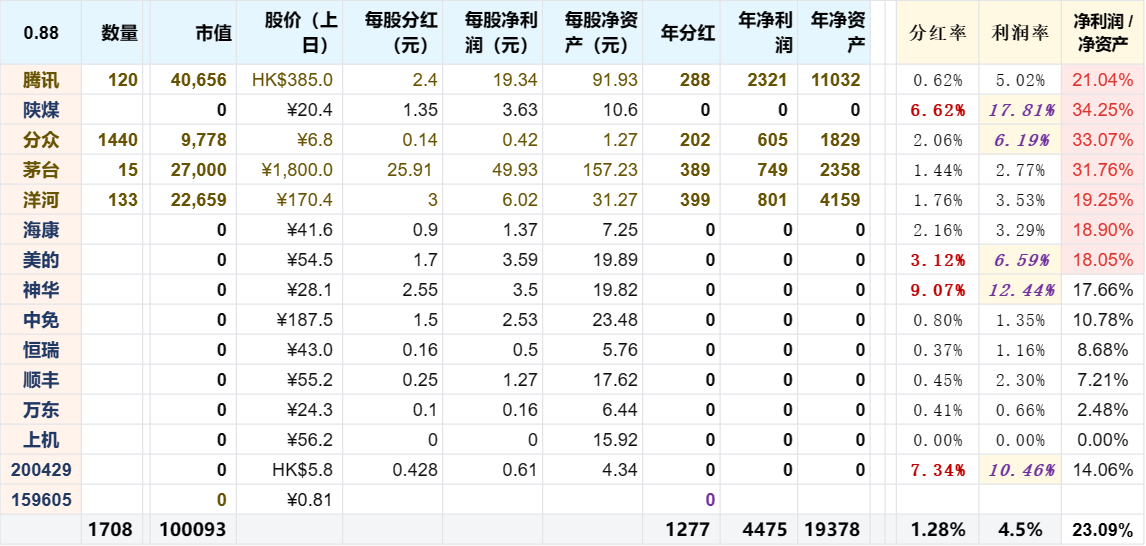Viewport: 1146px width, 546px height.
Task: Select the 恒瑞 row label
Action: click(x=41, y=350)
